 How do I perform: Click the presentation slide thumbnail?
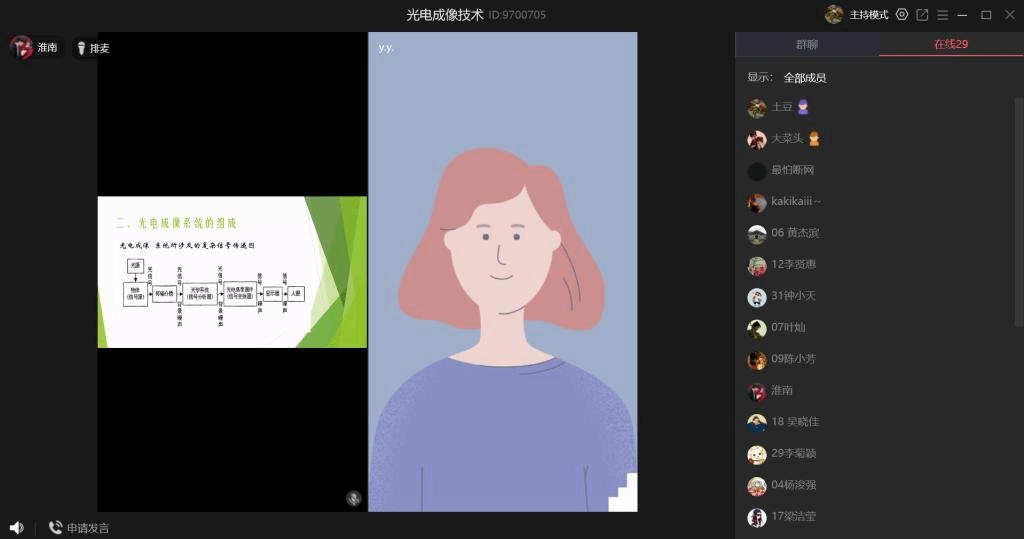[232, 272]
